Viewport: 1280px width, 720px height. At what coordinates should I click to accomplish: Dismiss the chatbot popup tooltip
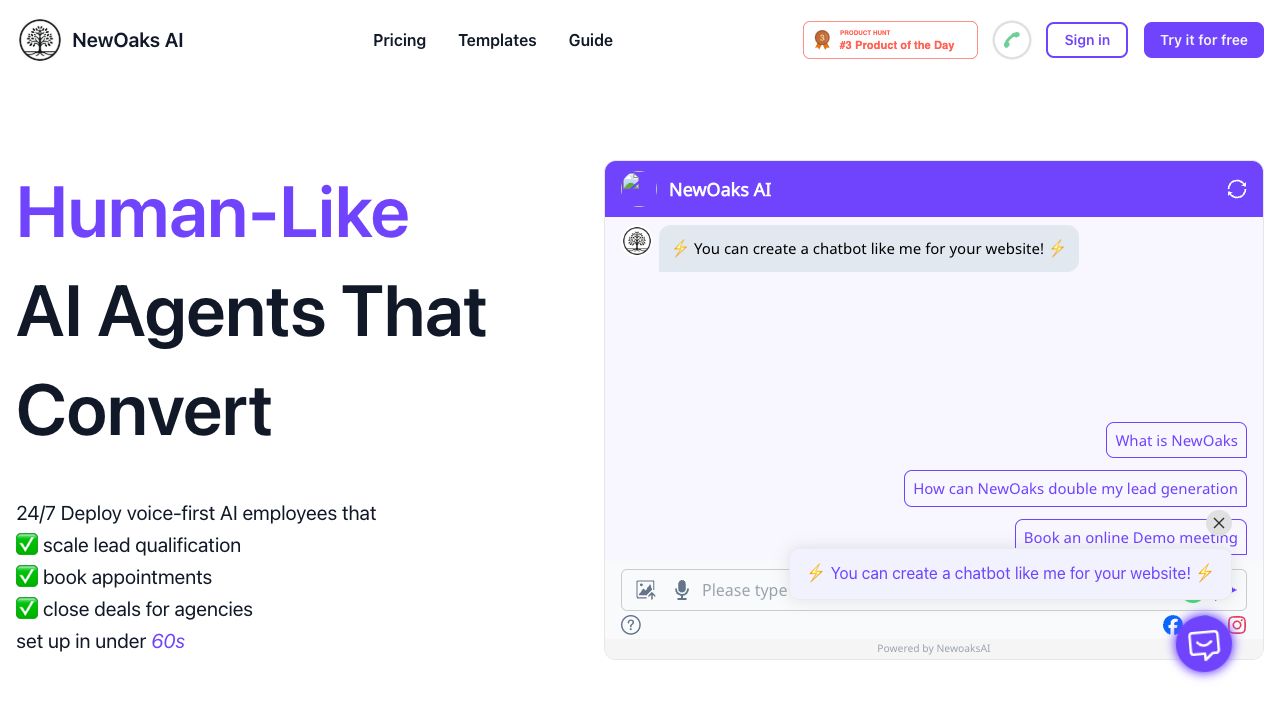(x=1218, y=523)
